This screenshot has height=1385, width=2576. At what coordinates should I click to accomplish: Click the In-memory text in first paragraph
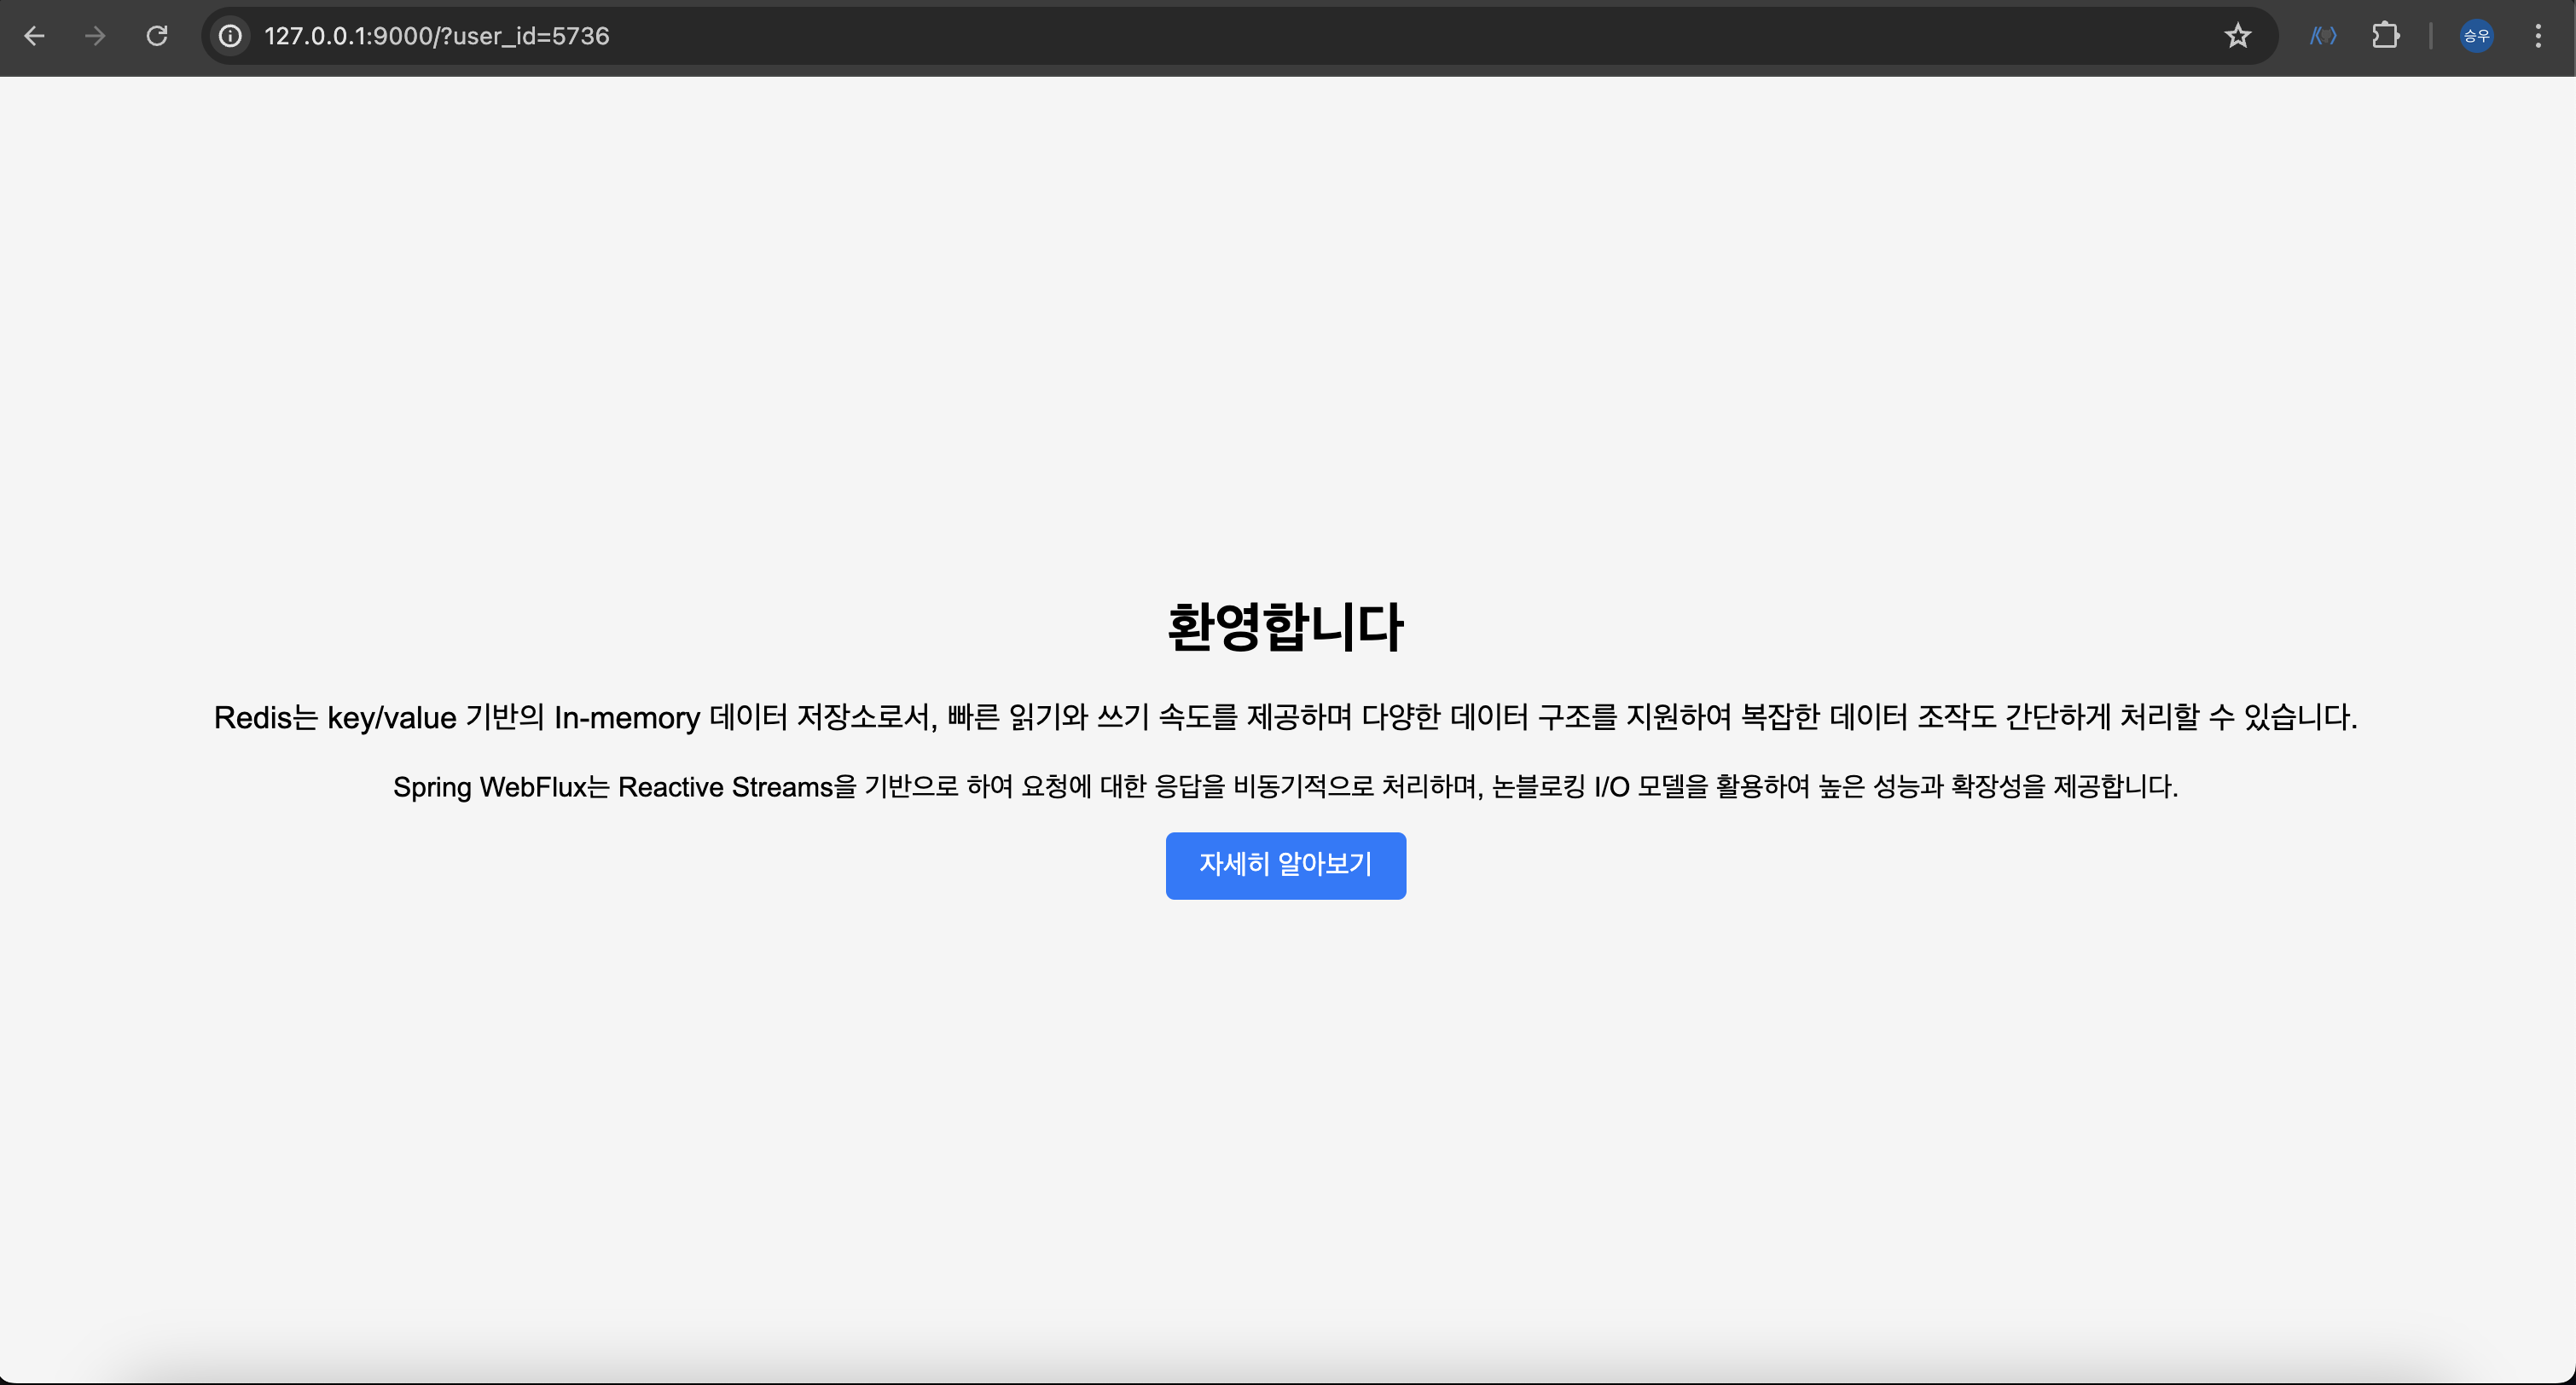[x=627, y=718]
